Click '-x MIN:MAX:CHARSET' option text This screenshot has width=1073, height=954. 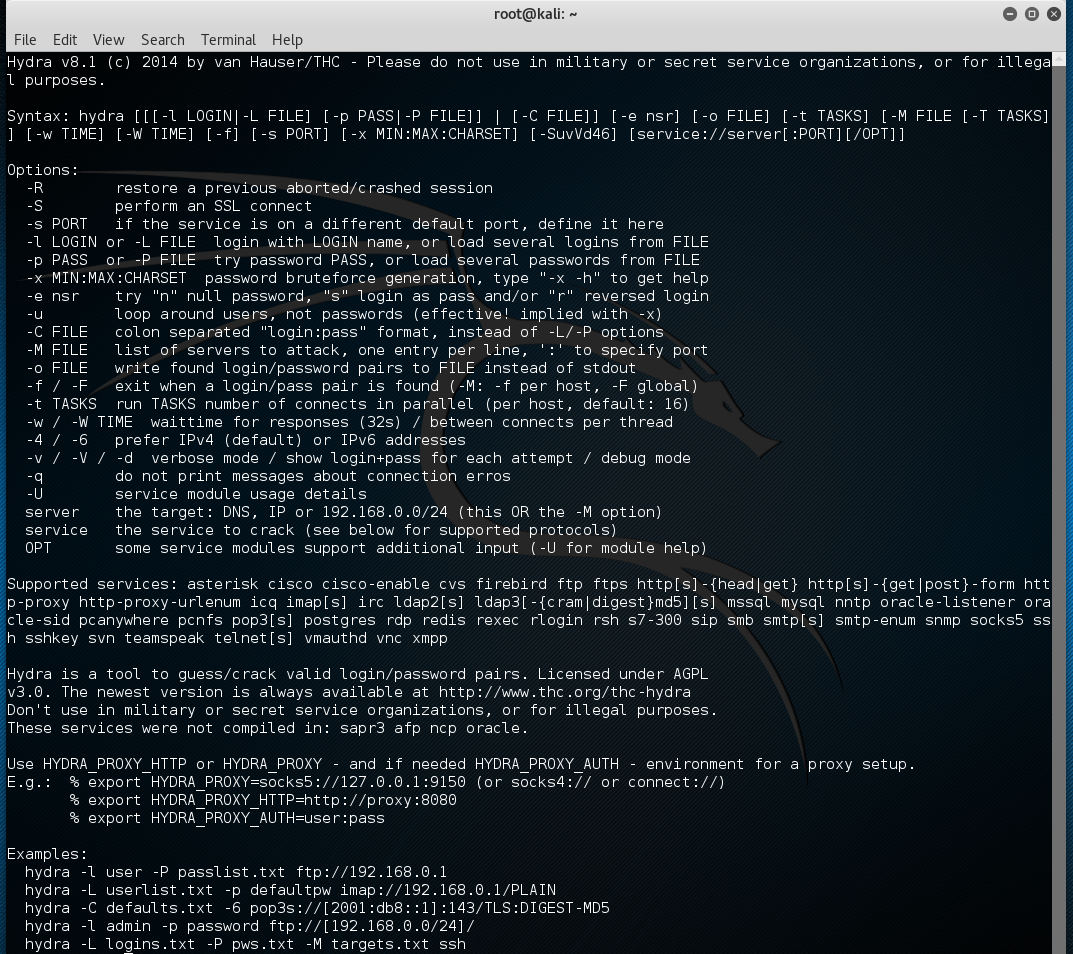[x=106, y=278]
